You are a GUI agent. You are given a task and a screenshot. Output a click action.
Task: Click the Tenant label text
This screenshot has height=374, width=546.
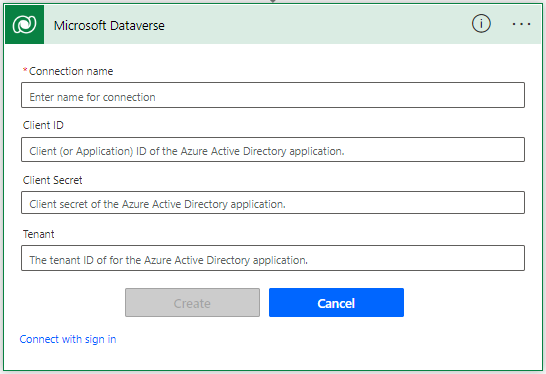coord(38,234)
